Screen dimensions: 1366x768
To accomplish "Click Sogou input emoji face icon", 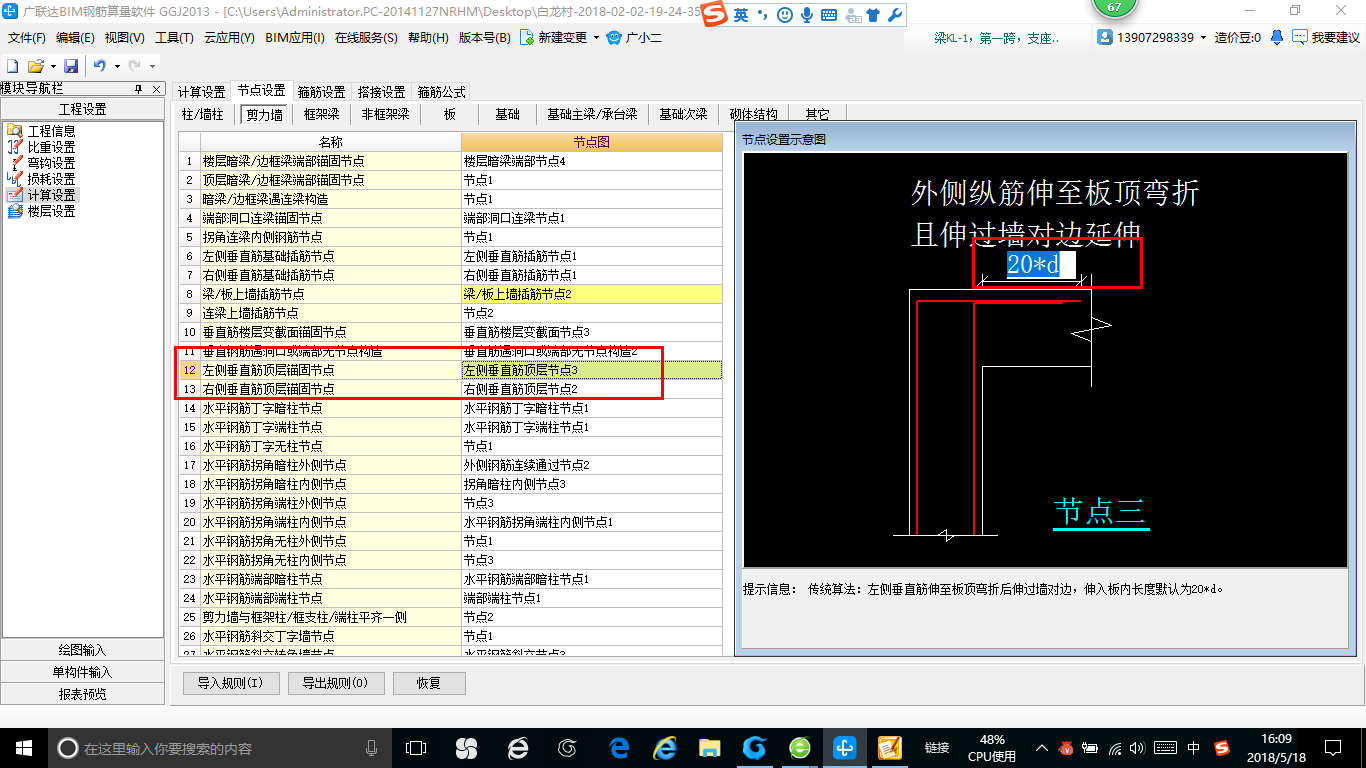I will tap(785, 15).
